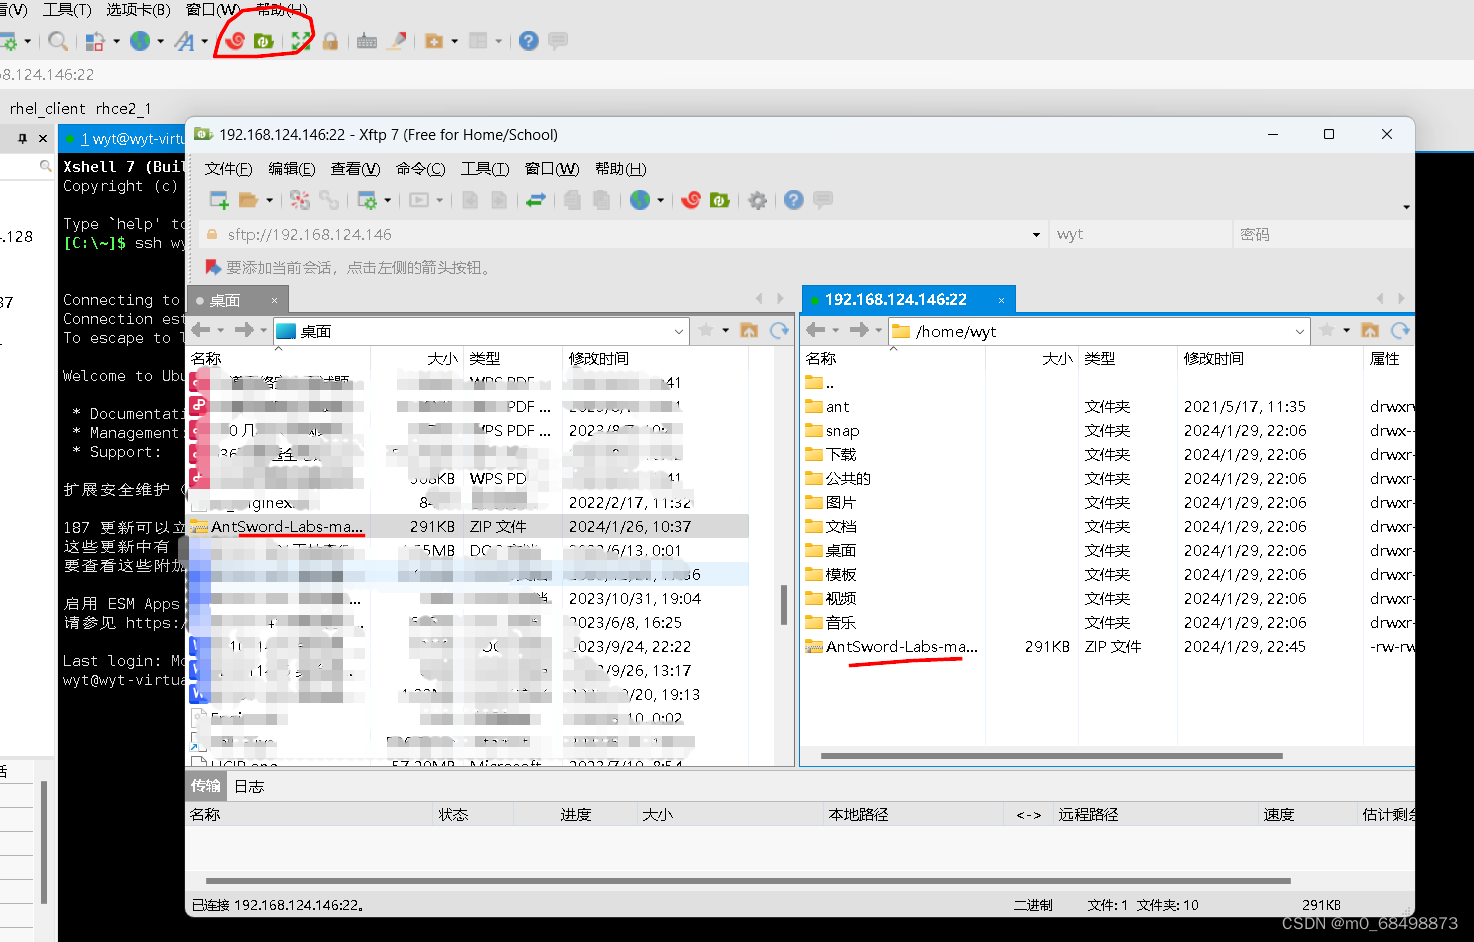This screenshot has width=1474, height=942.
Task: Click the highlighter pen icon in Xshell toolbar
Action: [x=397, y=40]
